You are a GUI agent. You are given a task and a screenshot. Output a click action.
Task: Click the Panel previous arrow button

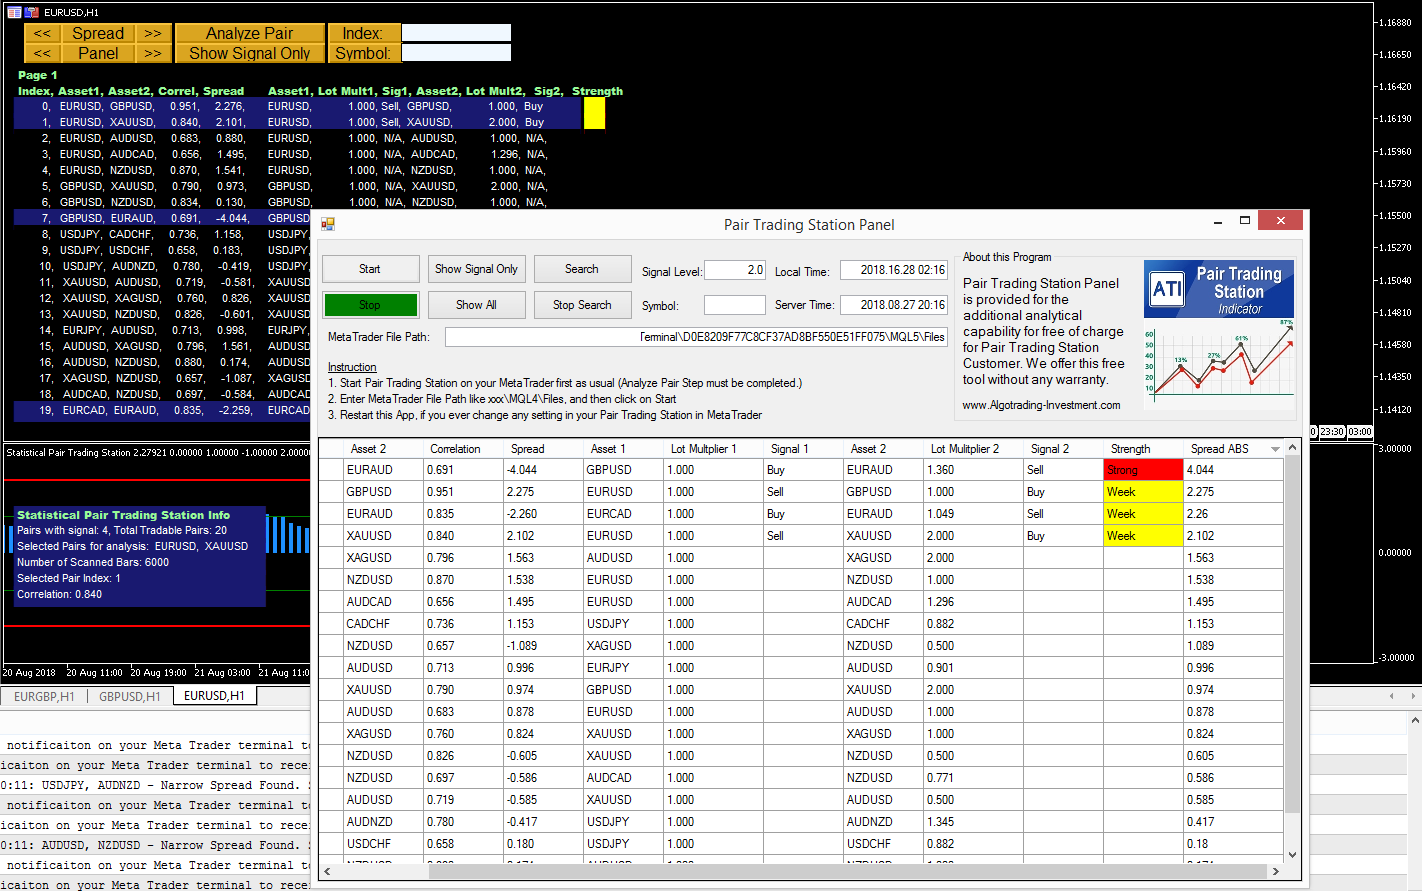[42, 53]
